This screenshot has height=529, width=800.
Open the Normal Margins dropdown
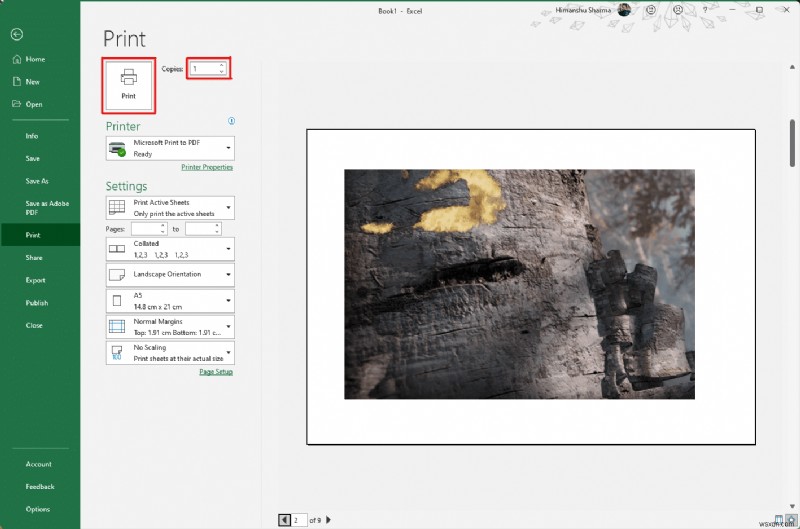point(170,326)
